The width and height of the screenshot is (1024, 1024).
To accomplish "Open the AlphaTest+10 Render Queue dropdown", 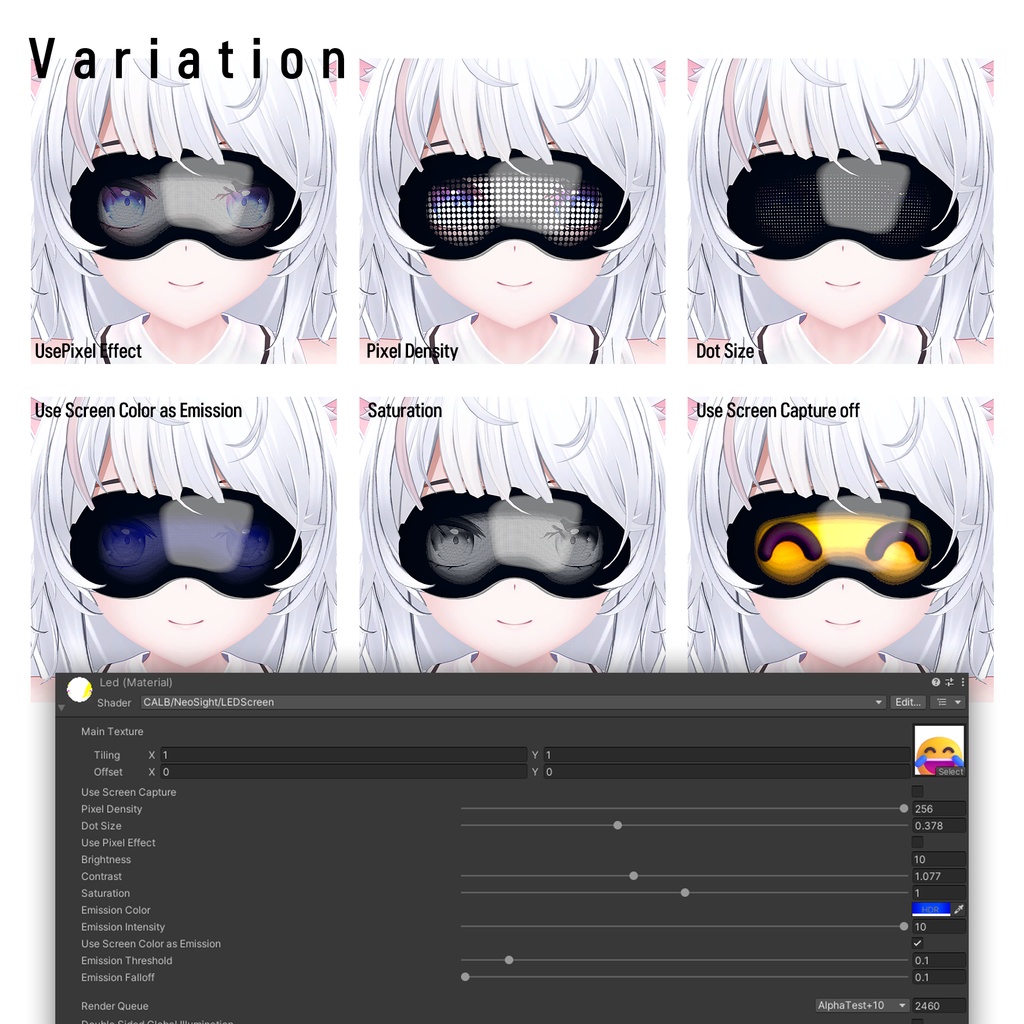I will click(x=862, y=1006).
